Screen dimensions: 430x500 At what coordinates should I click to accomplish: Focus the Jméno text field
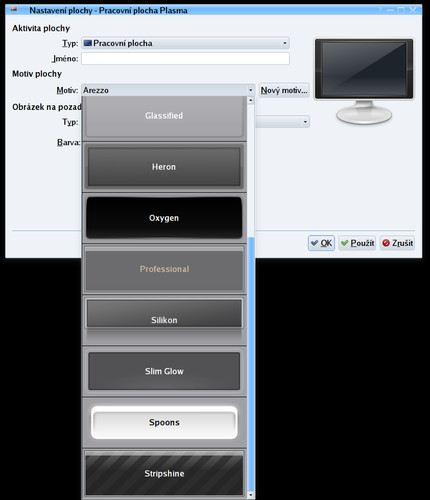point(185,59)
